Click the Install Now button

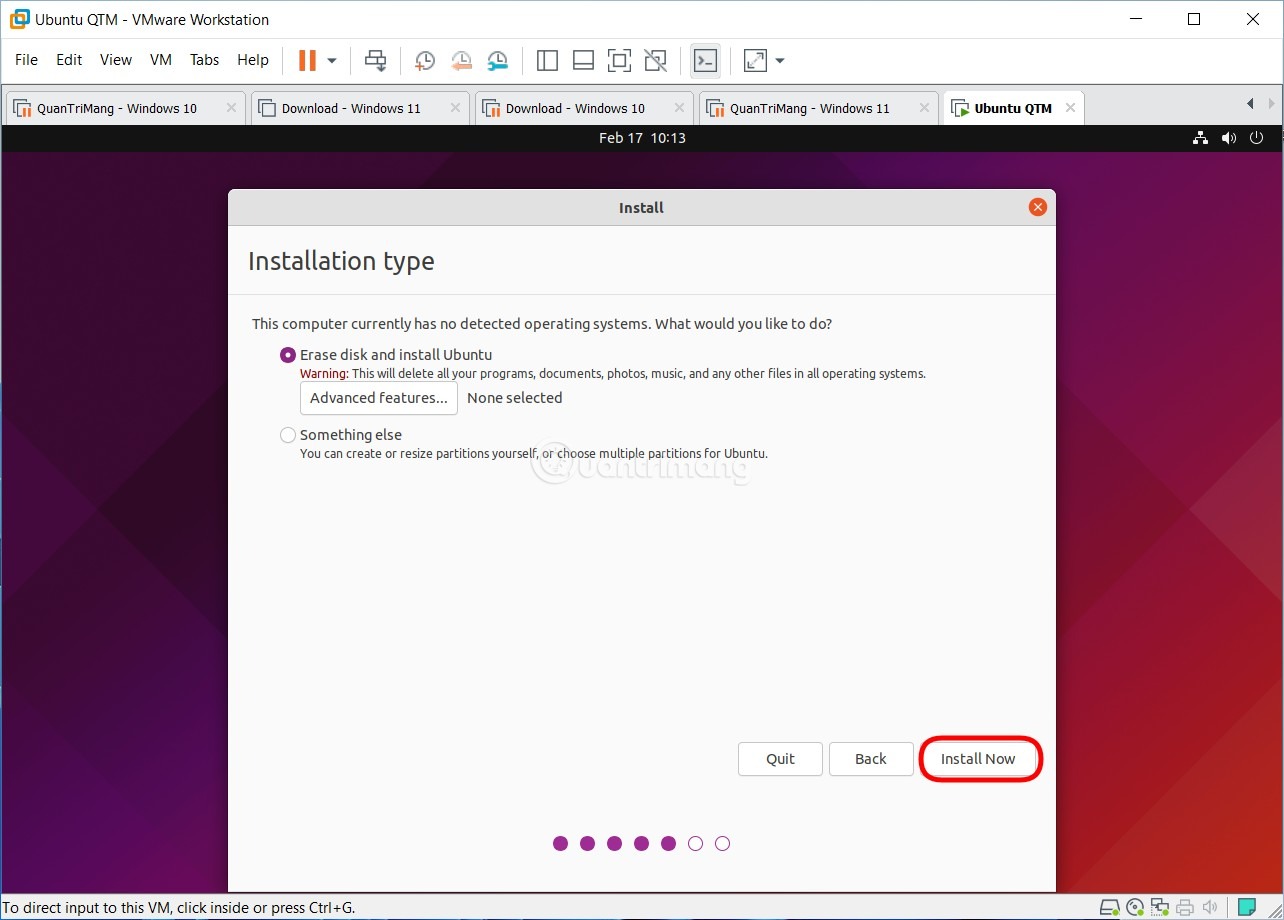point(978,759)
